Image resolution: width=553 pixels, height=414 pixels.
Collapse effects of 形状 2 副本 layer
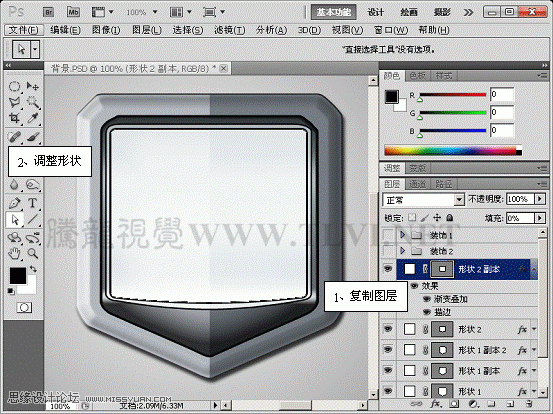pos(534,269)
